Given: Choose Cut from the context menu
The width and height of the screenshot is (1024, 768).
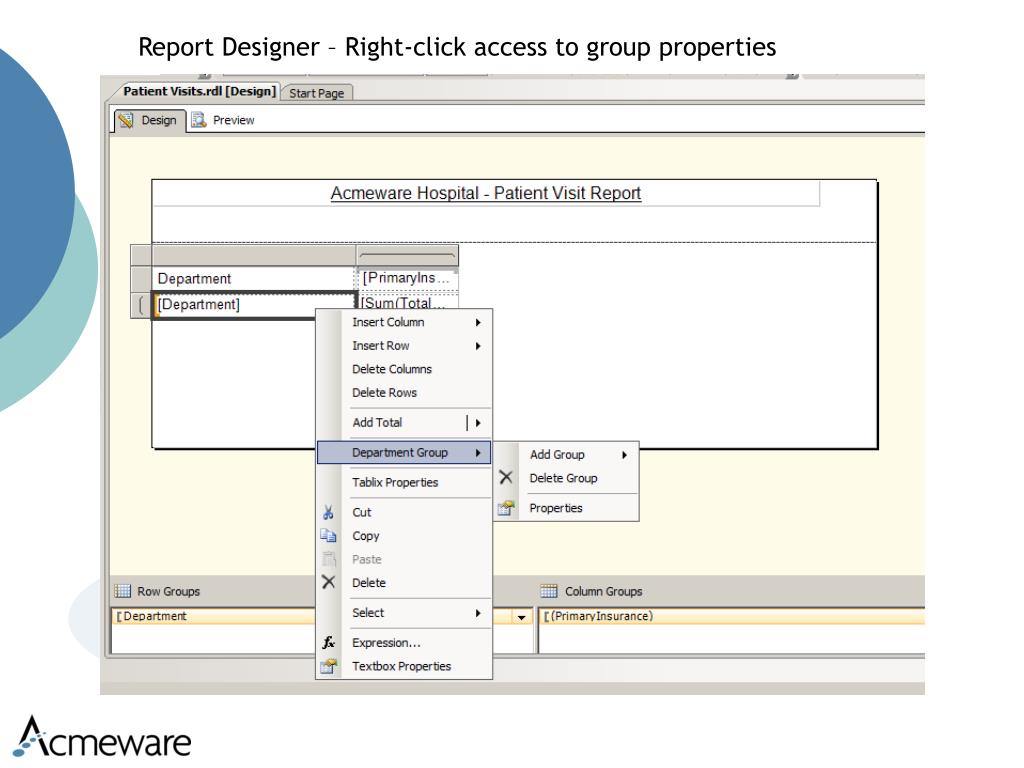Looking at the screenshot, I should [404, 513].
